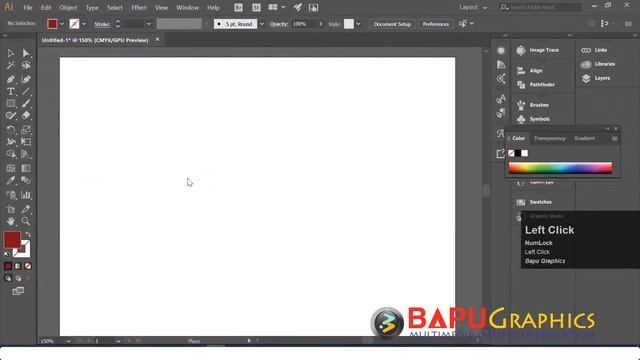Reset default fill and stroke

pyautogui.click(x=7, y=254)
